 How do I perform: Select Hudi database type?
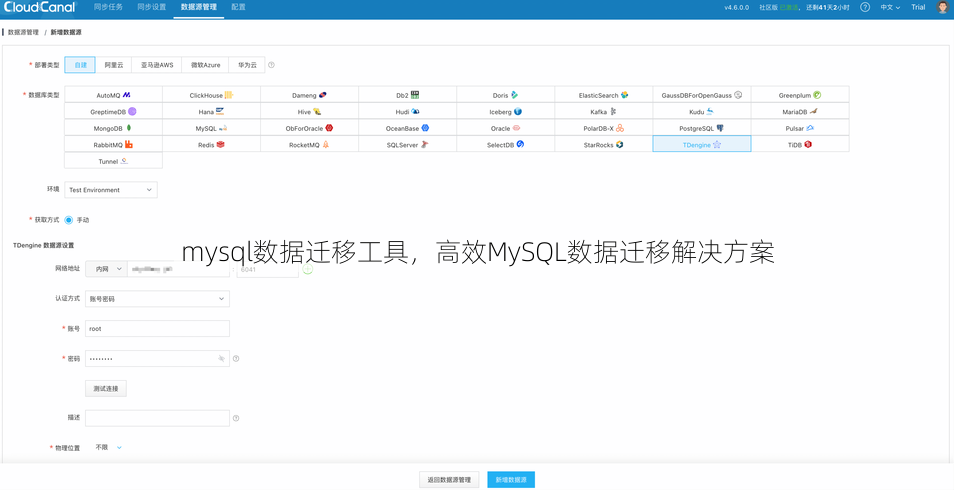[x=407, y=111]
